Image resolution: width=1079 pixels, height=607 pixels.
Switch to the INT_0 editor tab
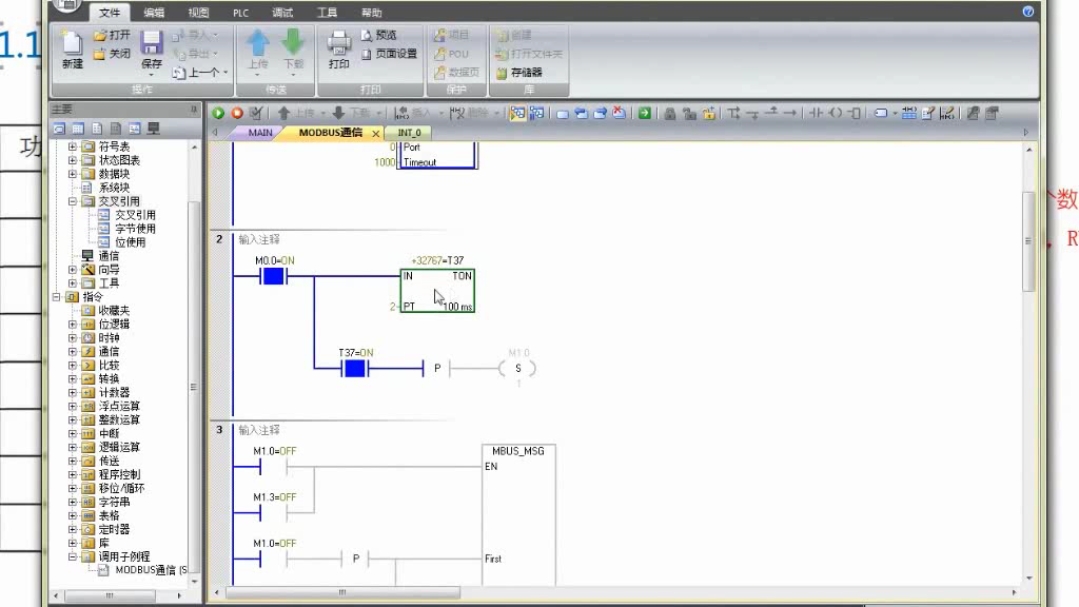tap(409, 133)
